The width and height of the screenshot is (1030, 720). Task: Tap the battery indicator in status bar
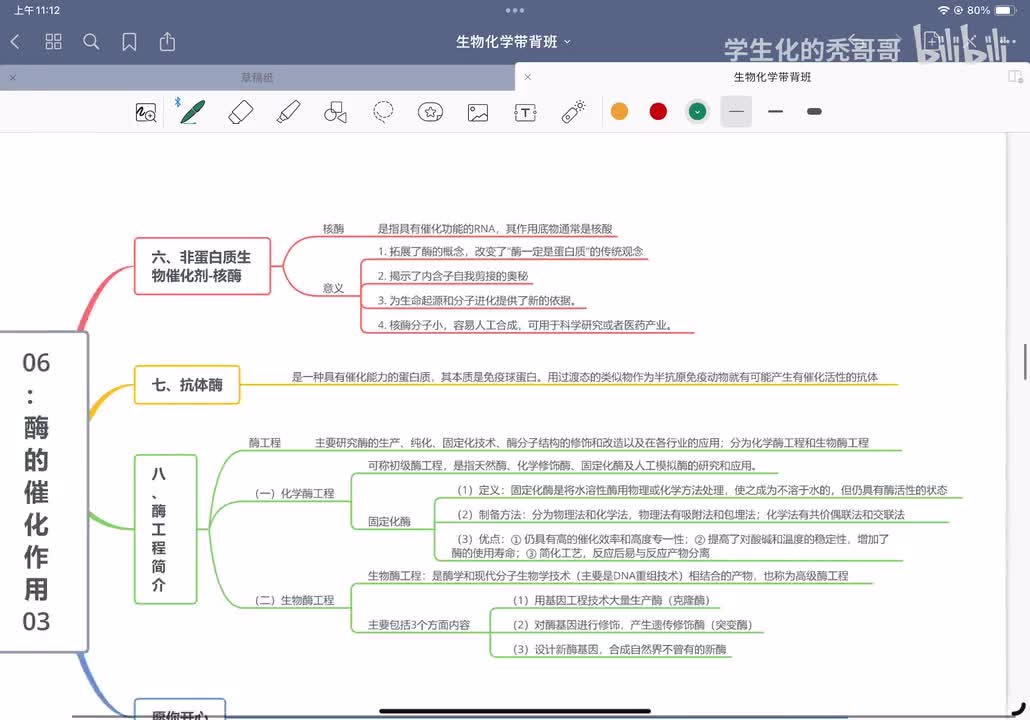[x=1005, y=11]
